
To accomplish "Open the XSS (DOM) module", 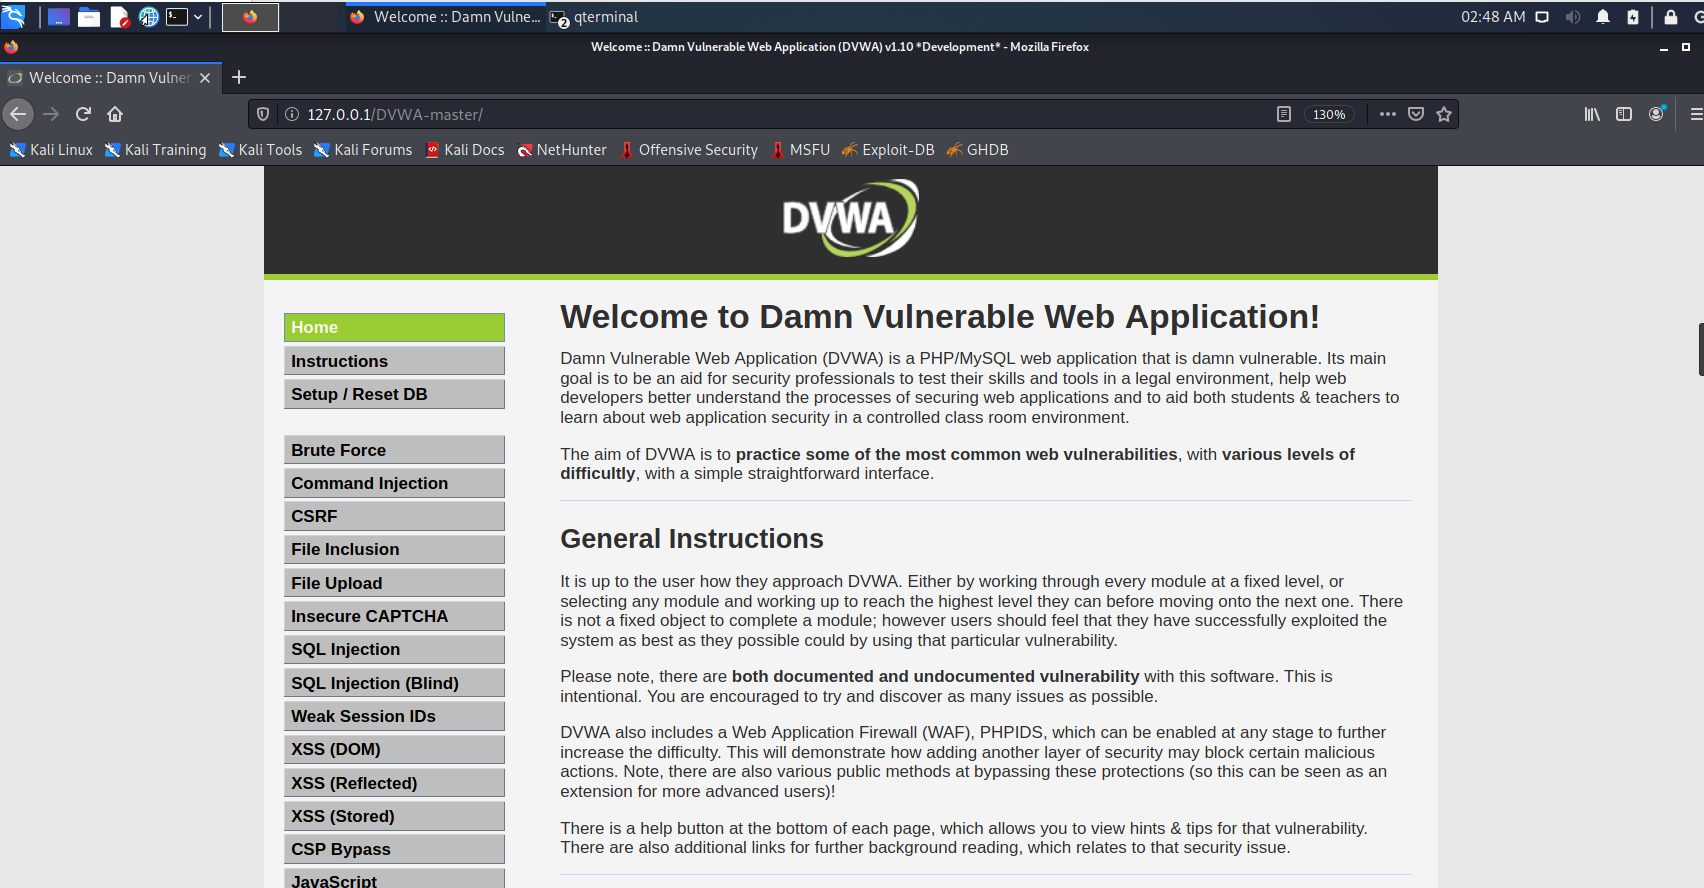I will coord(394,749).
